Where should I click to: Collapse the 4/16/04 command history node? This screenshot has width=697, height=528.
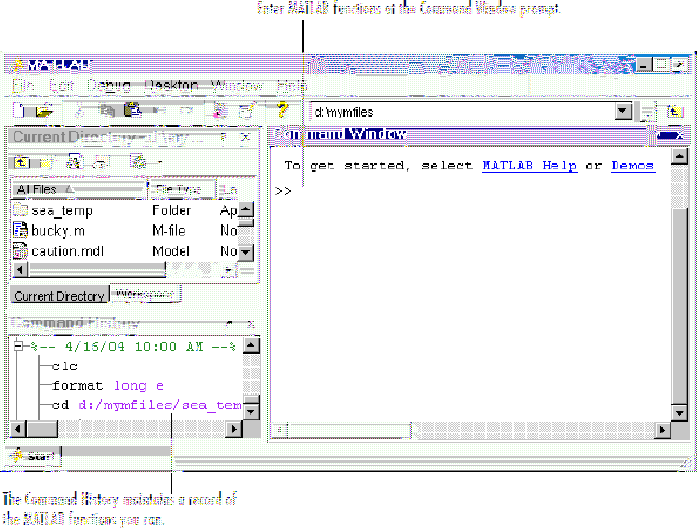coord(17,346)
